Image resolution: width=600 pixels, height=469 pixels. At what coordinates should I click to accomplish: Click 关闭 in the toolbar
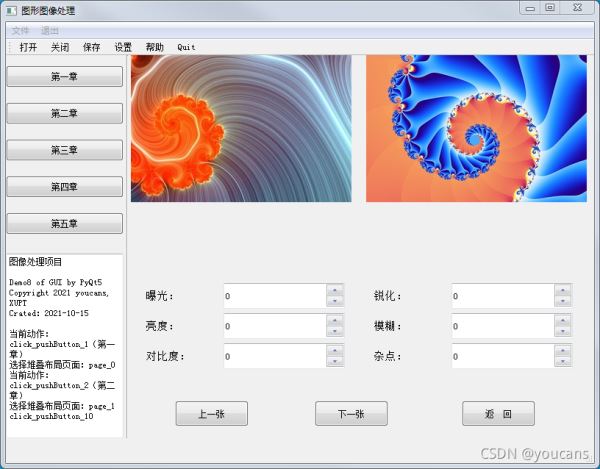coord(60,47)
